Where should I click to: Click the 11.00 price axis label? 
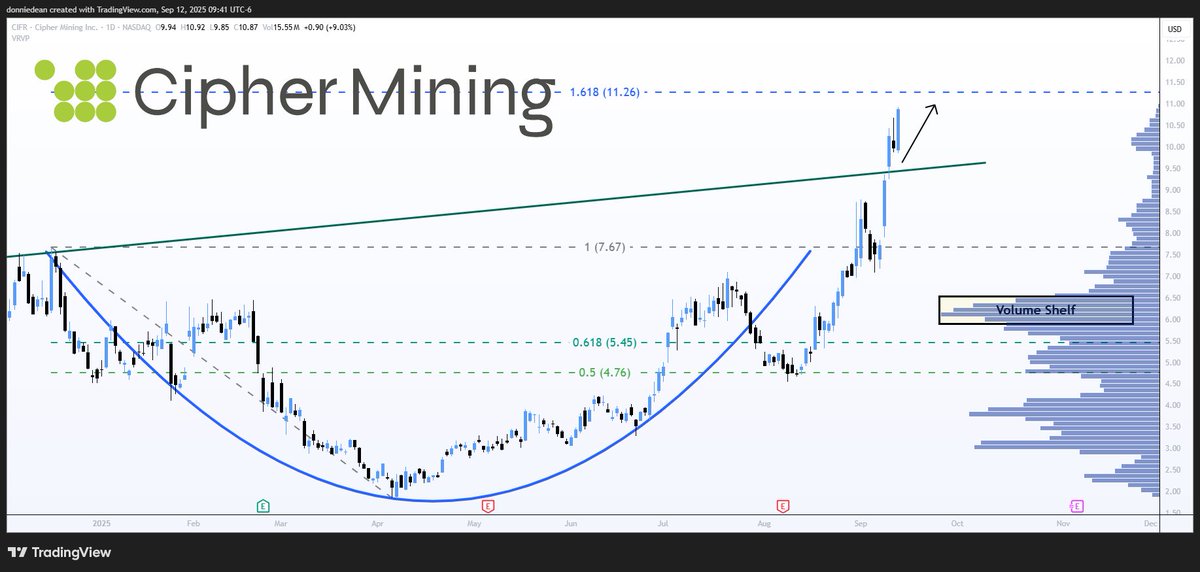pos(1175,104)
